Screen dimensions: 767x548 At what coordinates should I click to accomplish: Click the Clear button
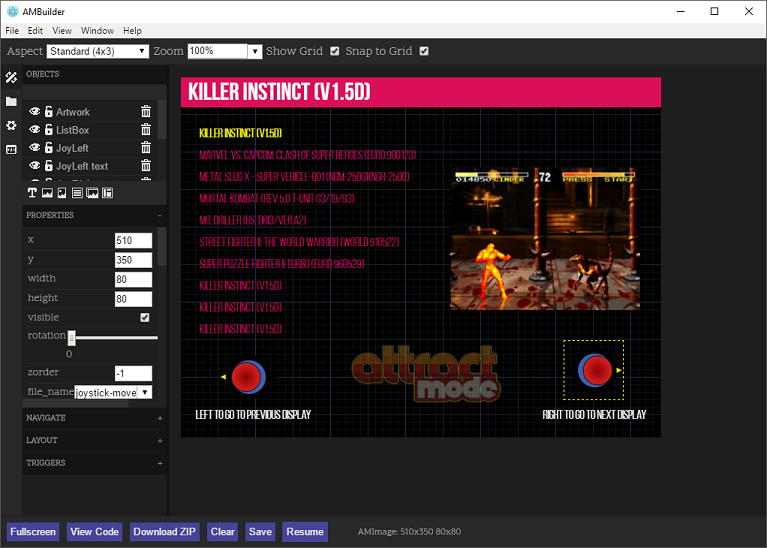coord(223,532)
